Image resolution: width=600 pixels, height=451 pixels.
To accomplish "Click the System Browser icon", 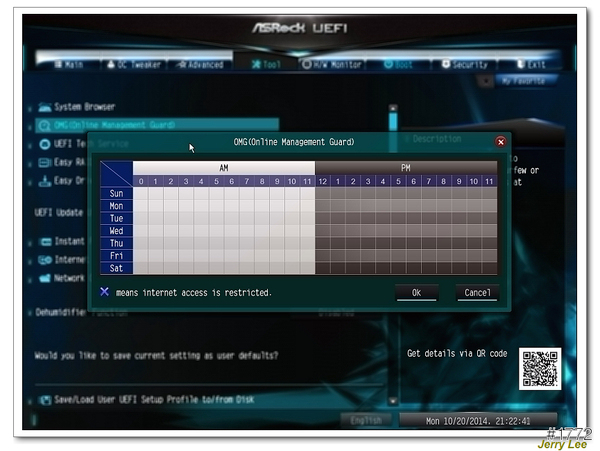I will tap(46, 107).
